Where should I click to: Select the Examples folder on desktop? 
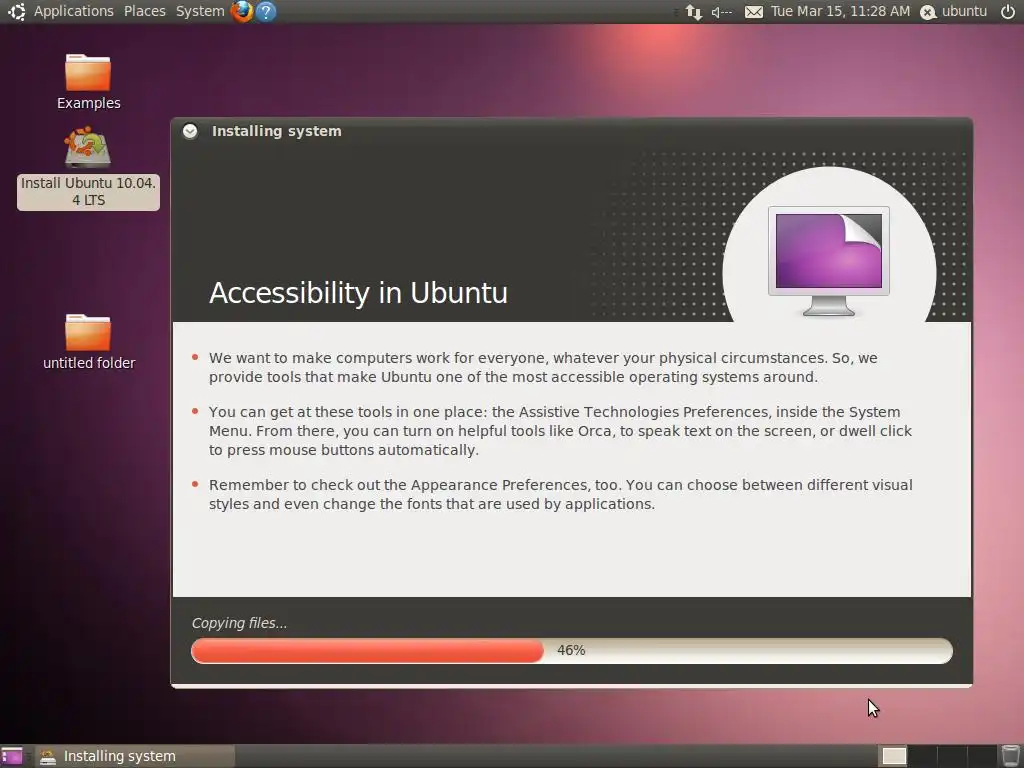point(88,82)
